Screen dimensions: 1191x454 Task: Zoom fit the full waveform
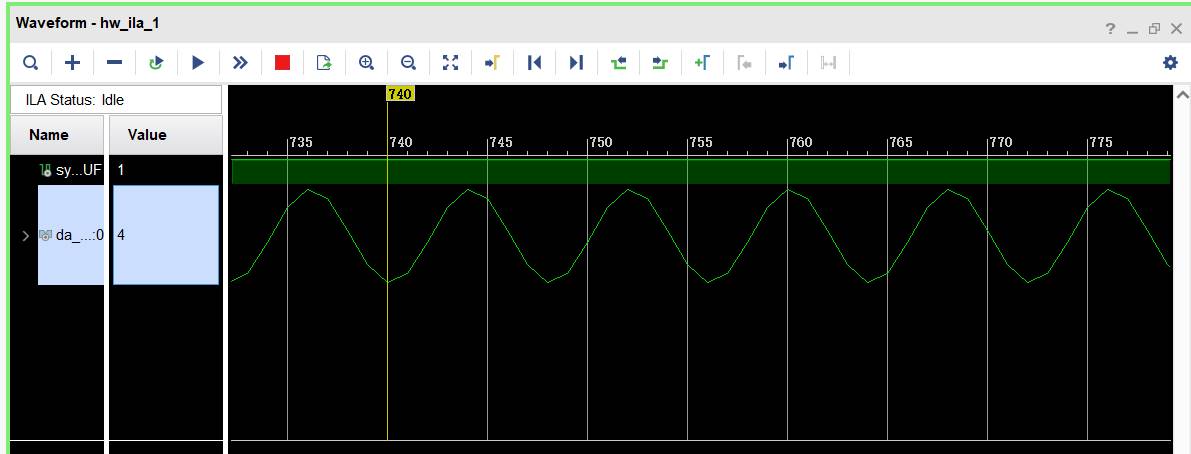450,63
